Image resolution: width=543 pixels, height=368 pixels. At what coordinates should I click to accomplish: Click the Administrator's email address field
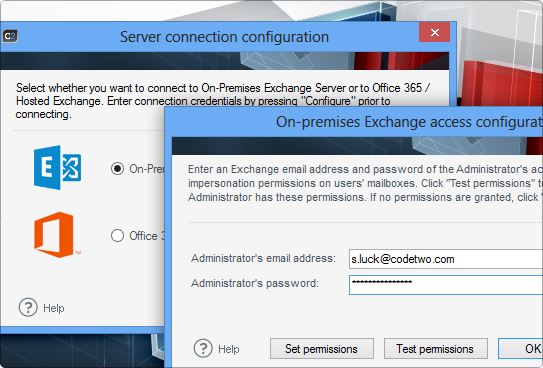click(446, 259)
